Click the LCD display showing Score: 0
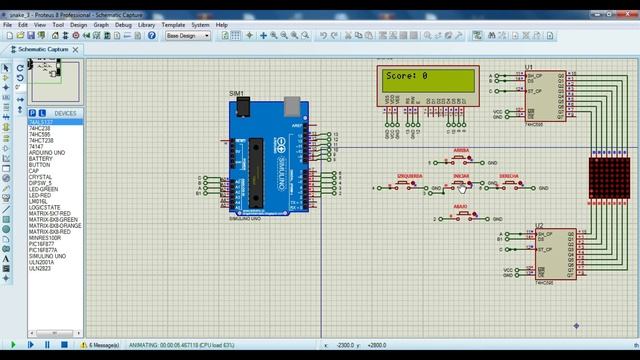This screenshot has height=360, width=640. [428, 86]
